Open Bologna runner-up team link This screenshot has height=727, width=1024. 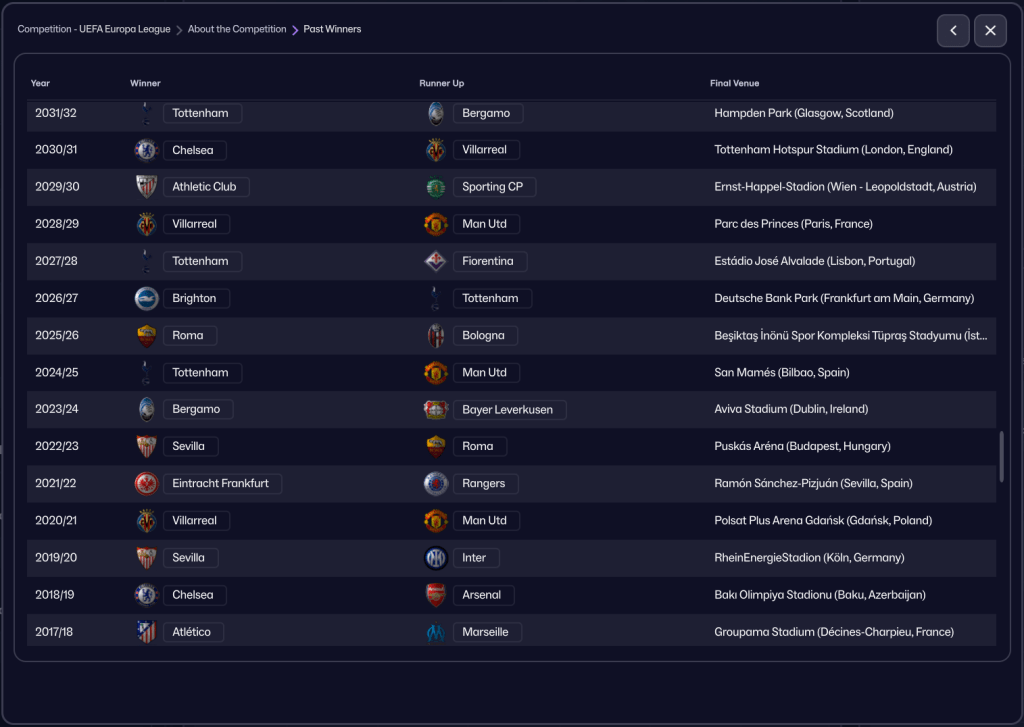pyautogui.click(x=484, y=336)
